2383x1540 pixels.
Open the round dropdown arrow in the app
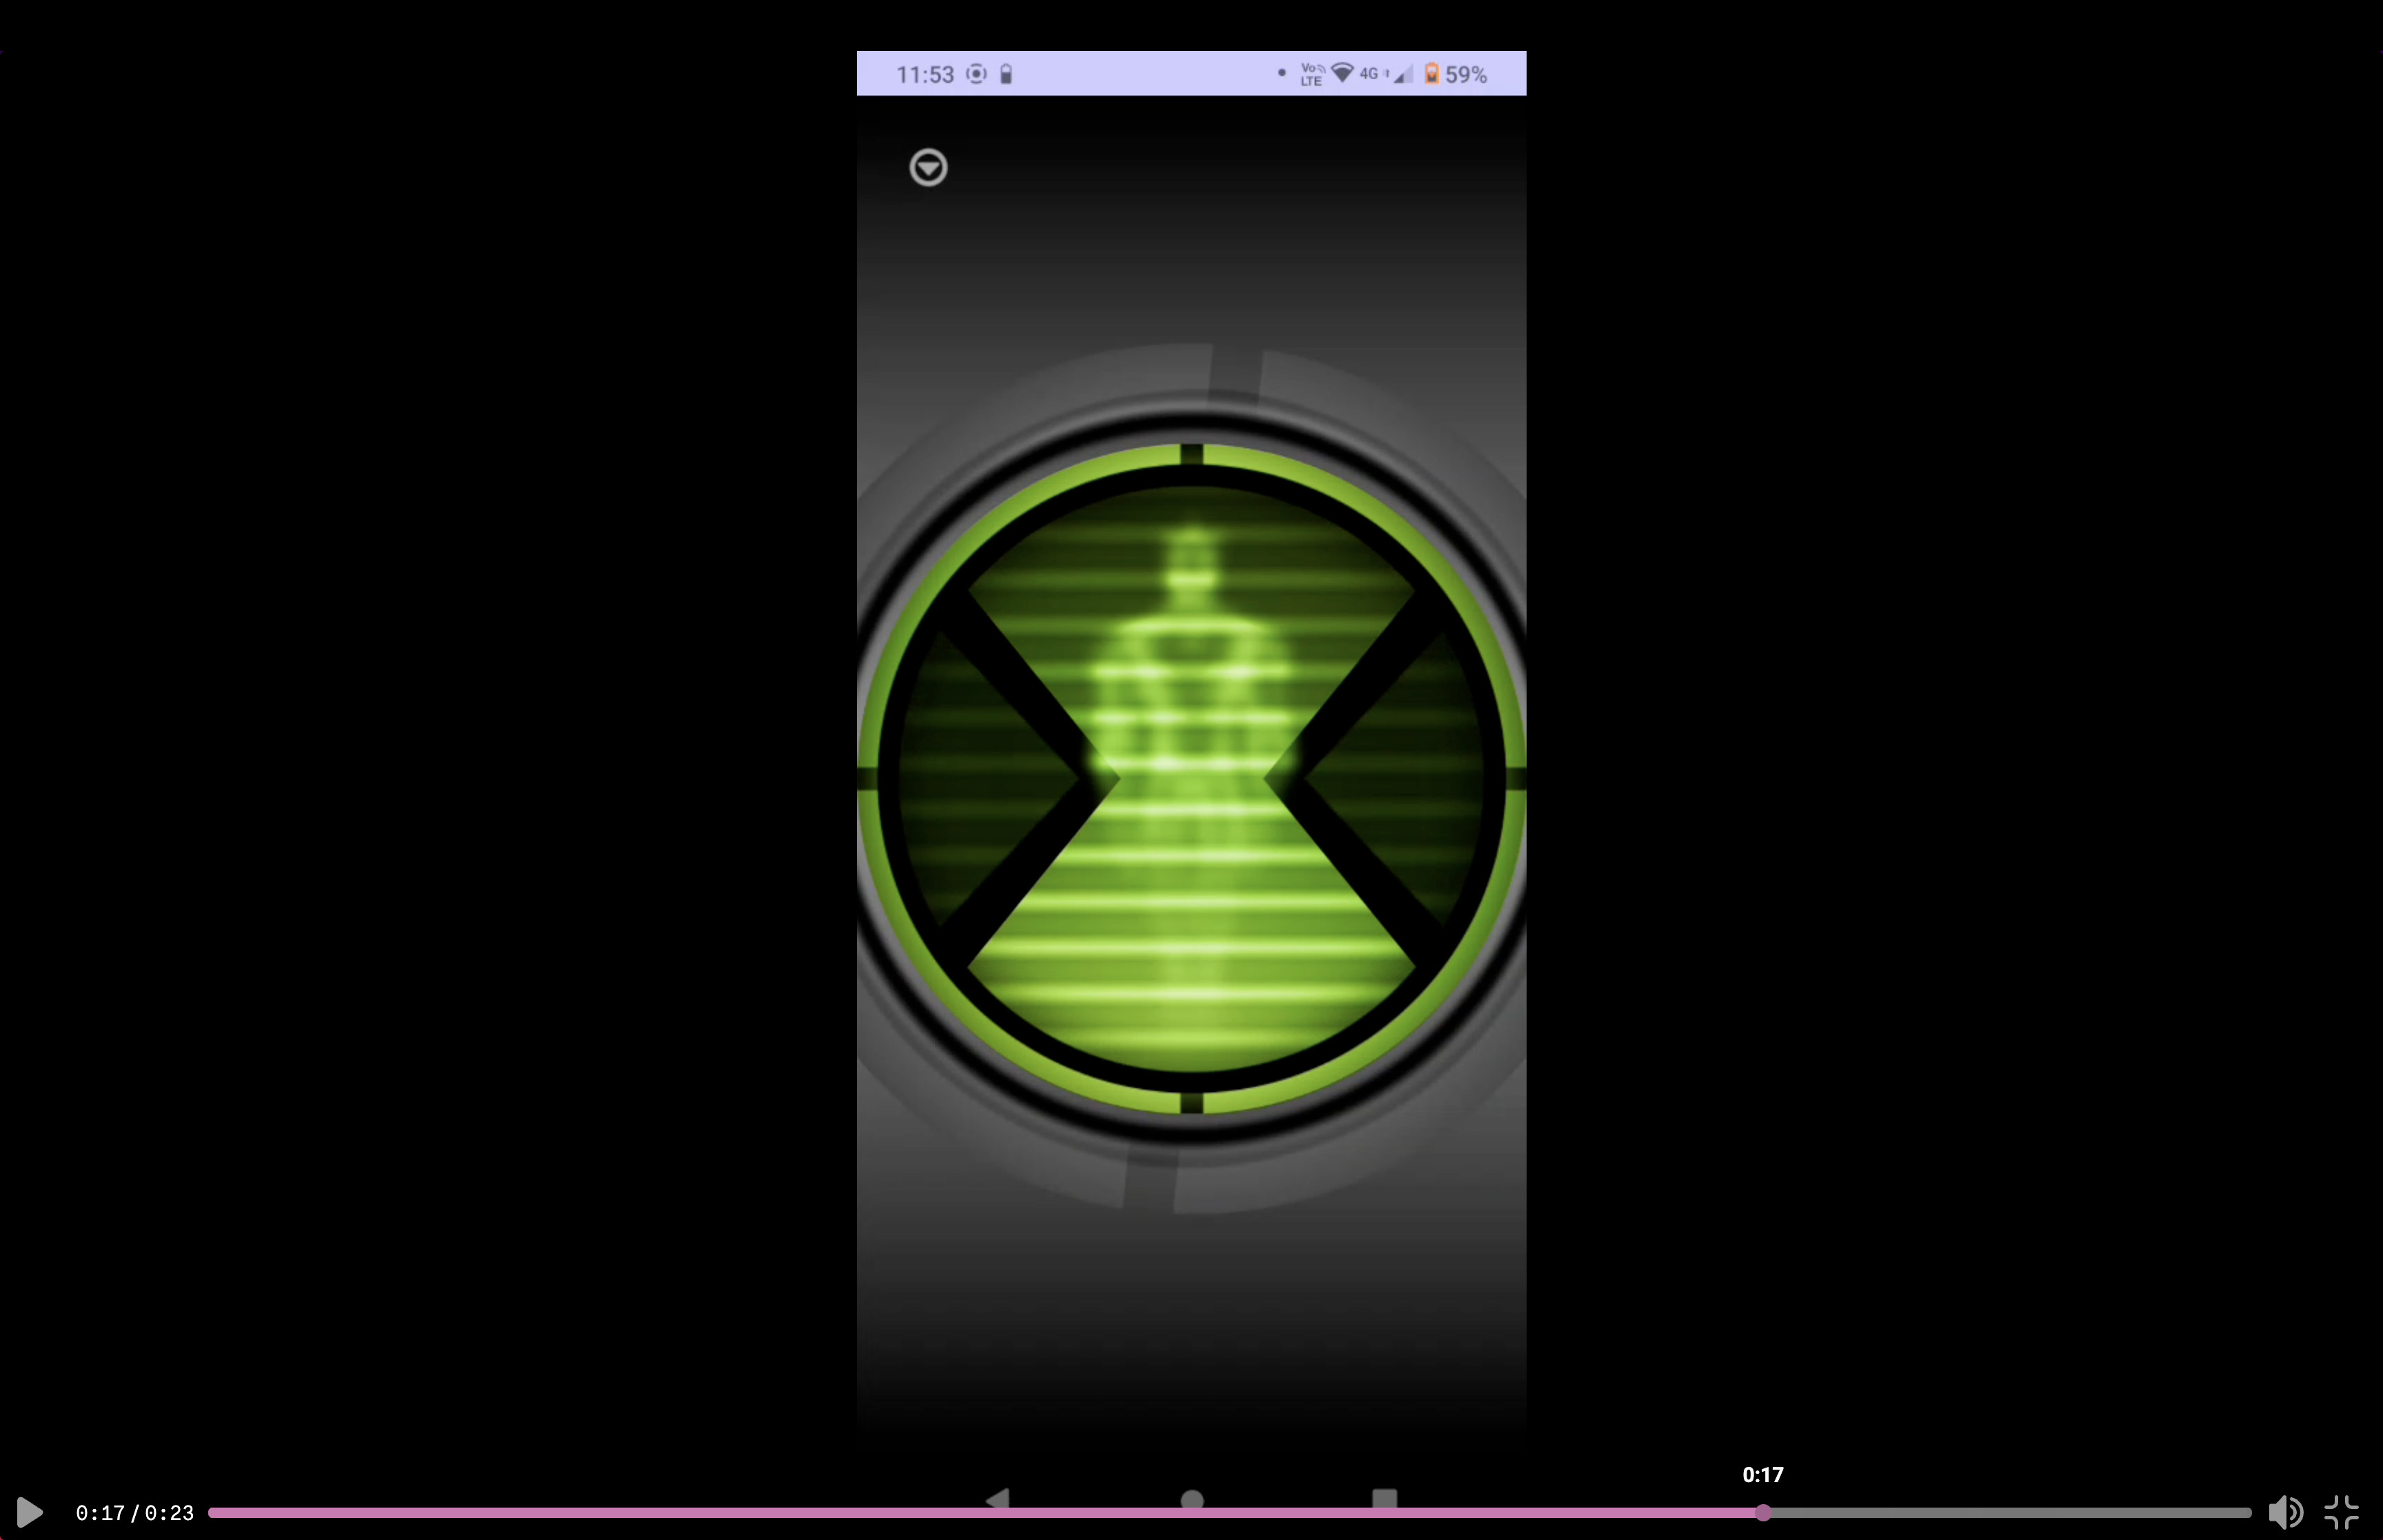point(928,167)
